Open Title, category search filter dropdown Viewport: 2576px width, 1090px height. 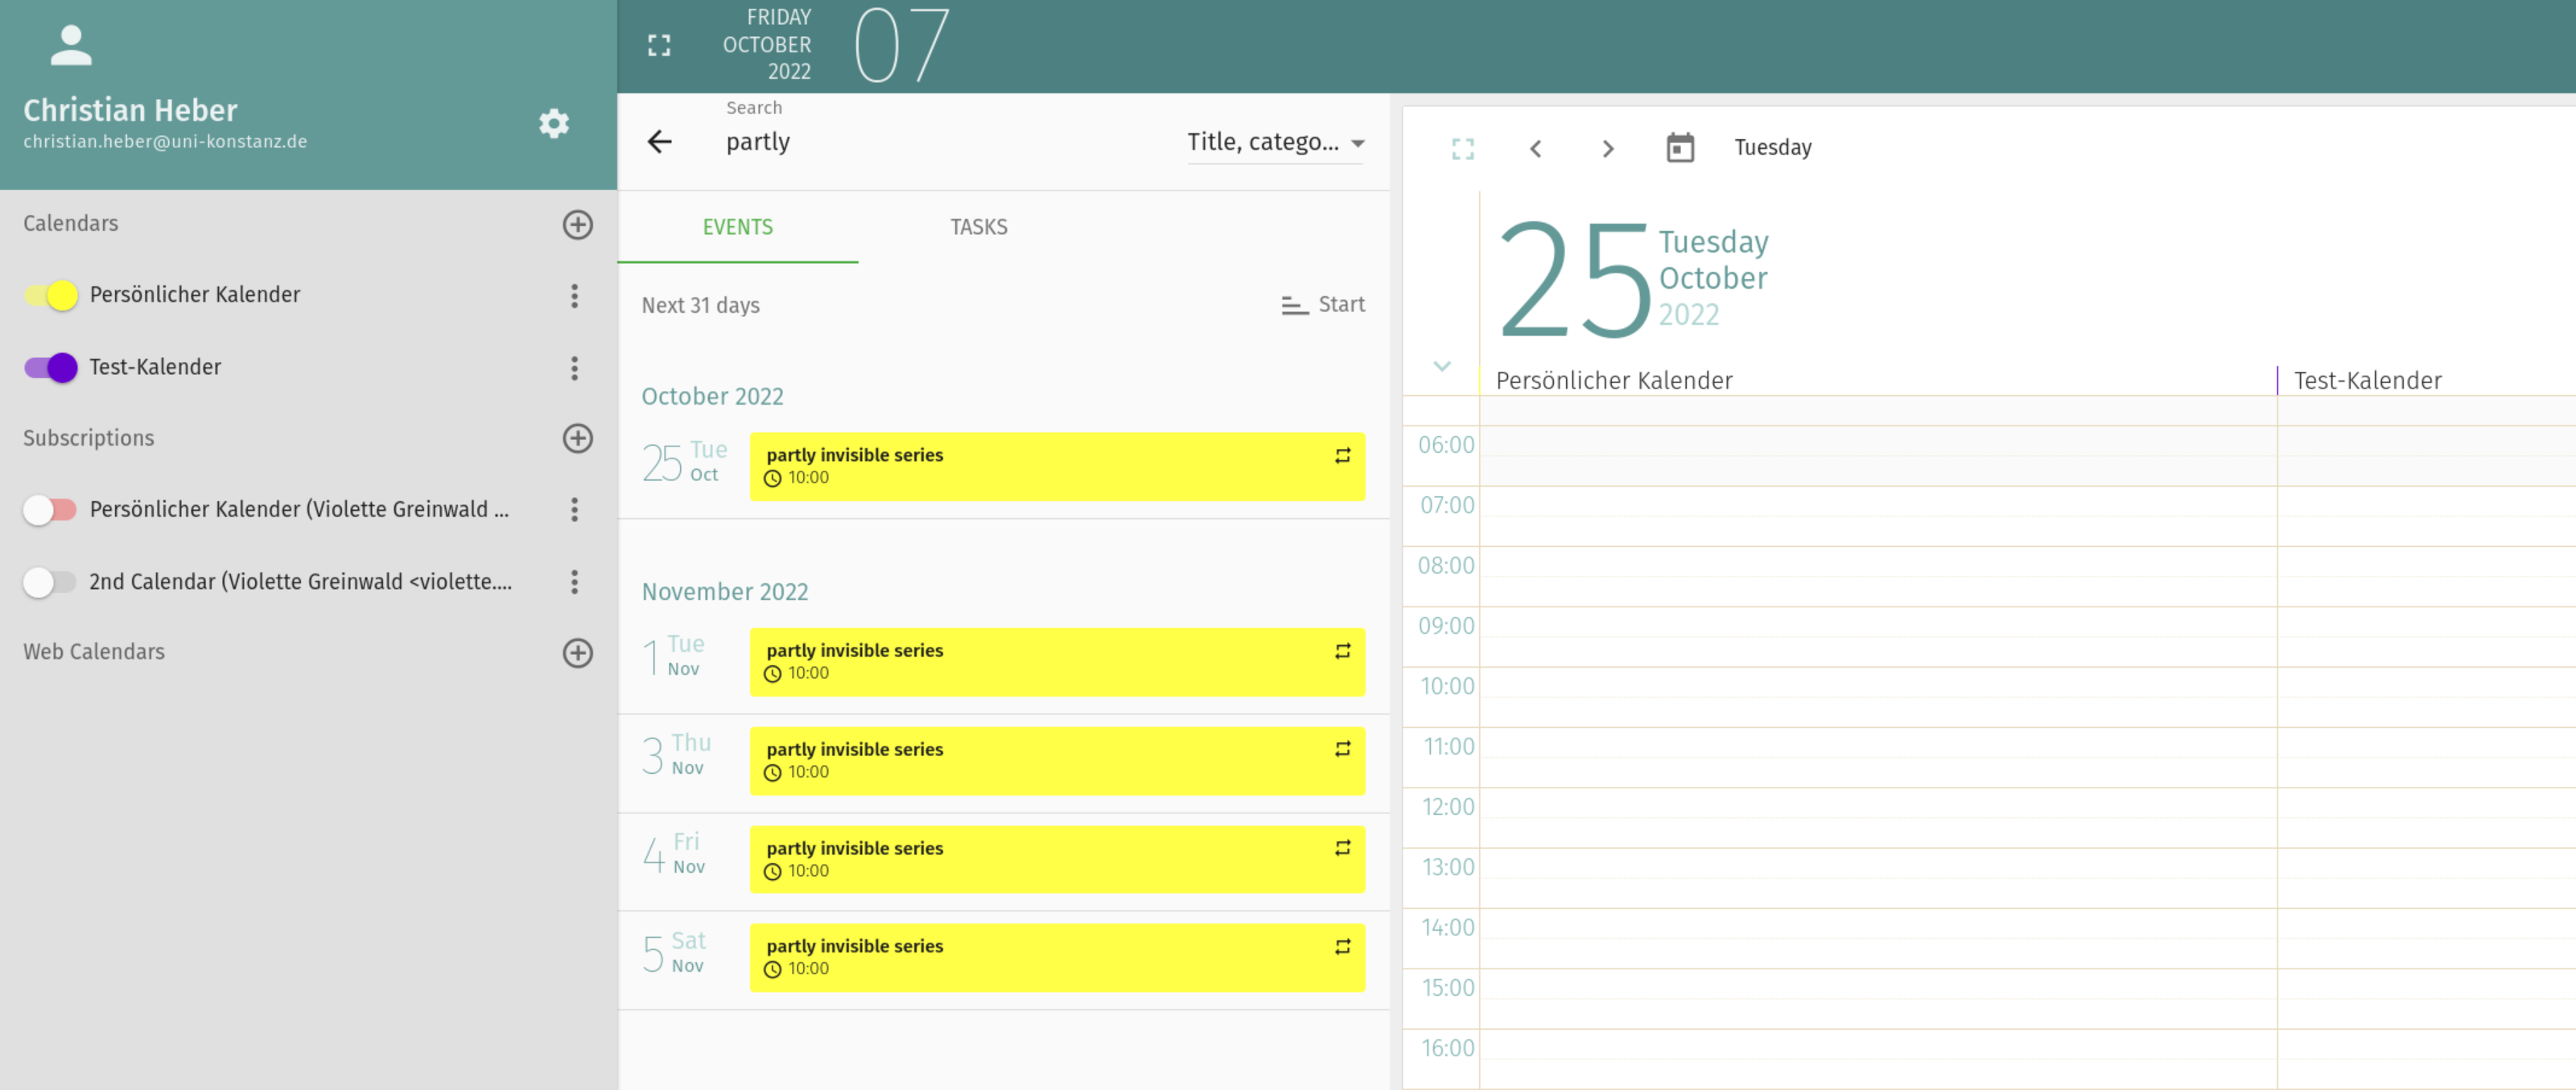click(1274, 142)
